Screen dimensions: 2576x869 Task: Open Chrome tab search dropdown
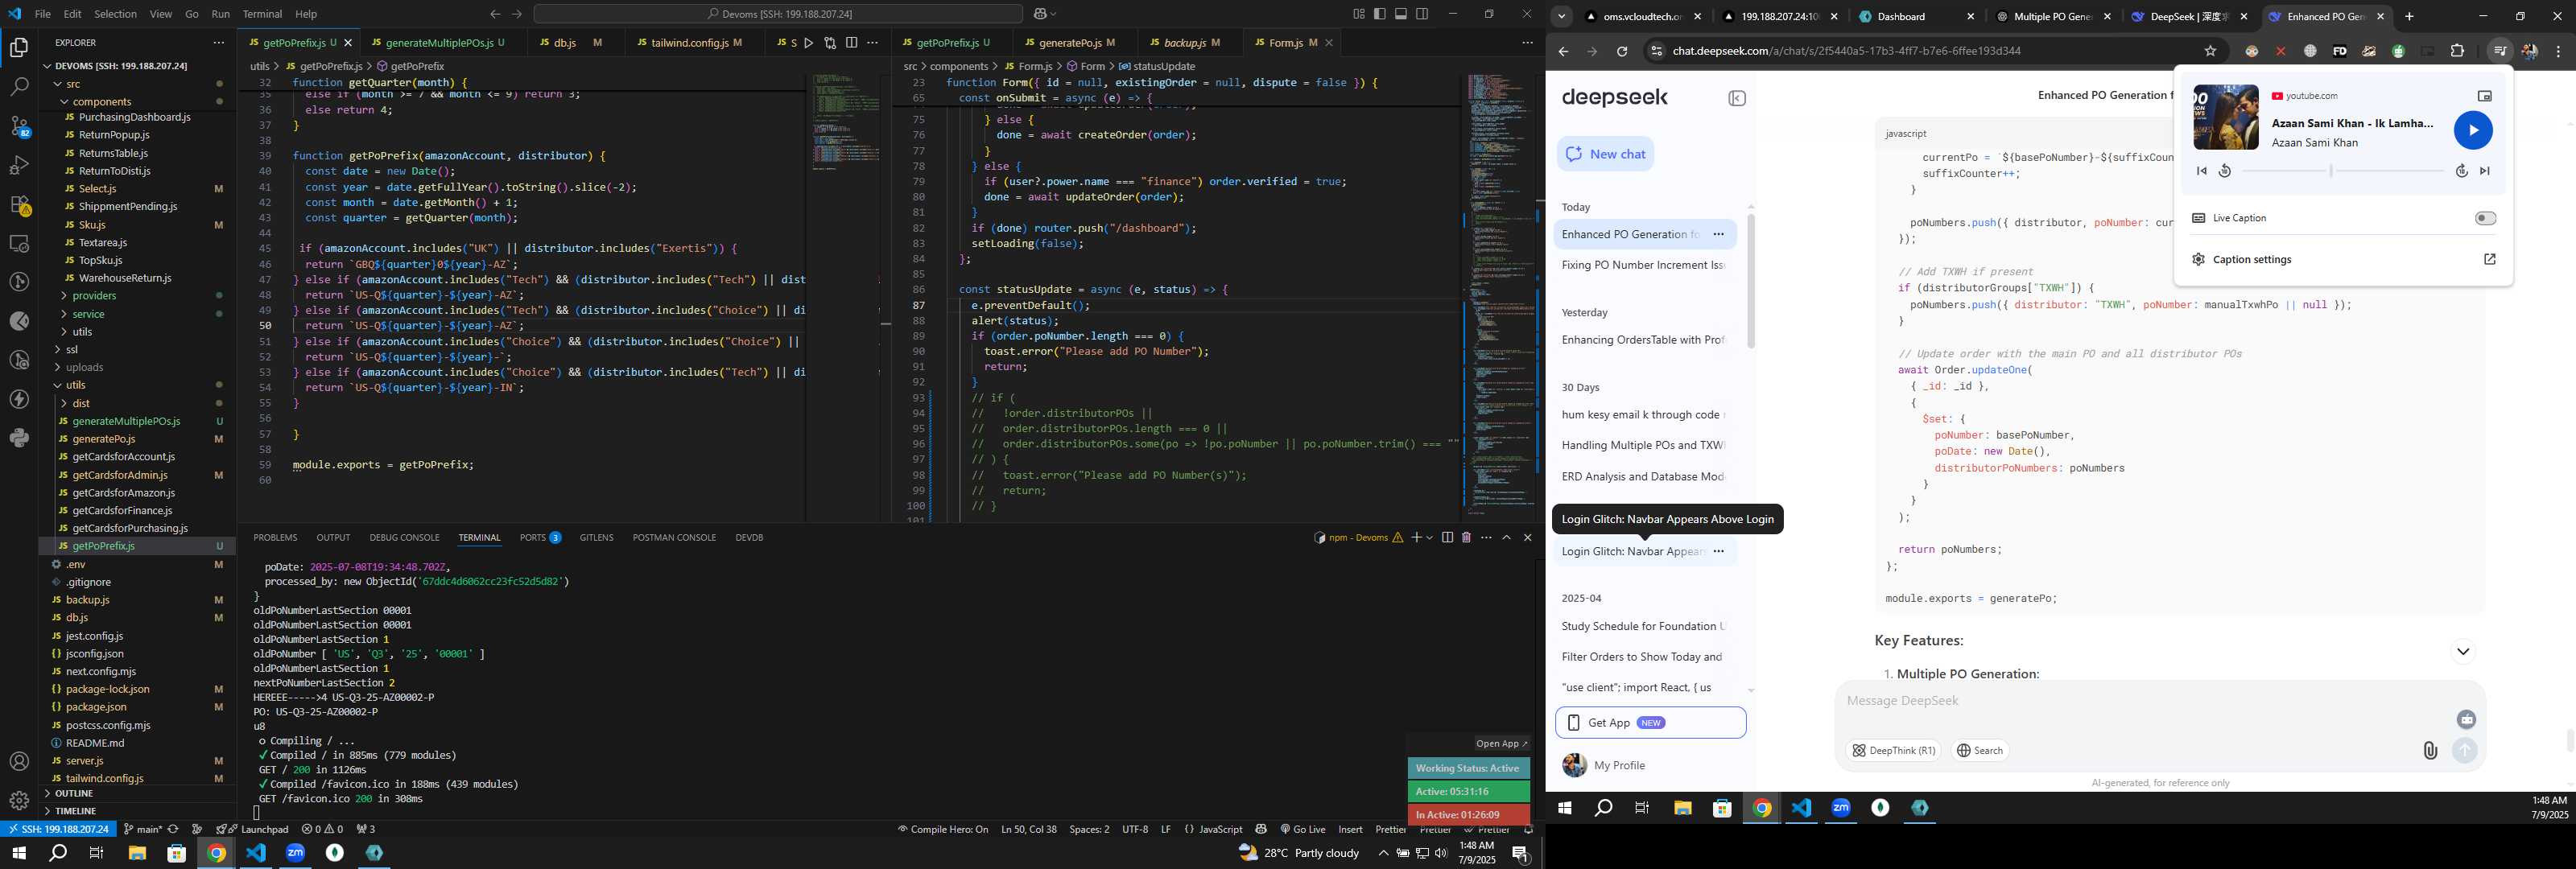pos(1561,16)
